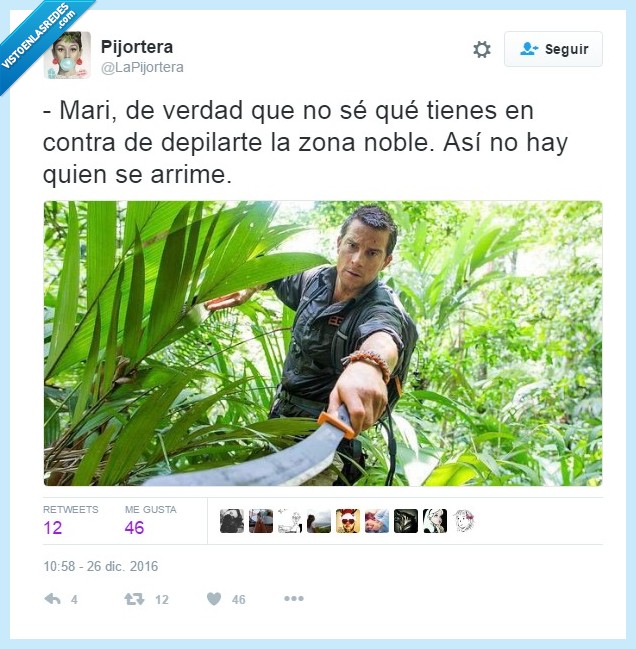Click the Pijortera display name

coord(137,47)
